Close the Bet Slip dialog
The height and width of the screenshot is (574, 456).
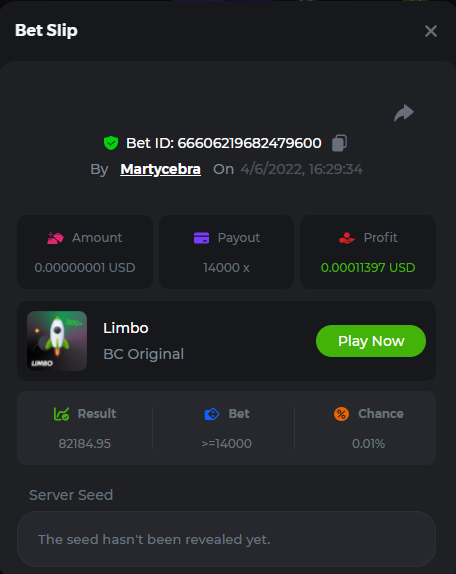click(431, 31)
